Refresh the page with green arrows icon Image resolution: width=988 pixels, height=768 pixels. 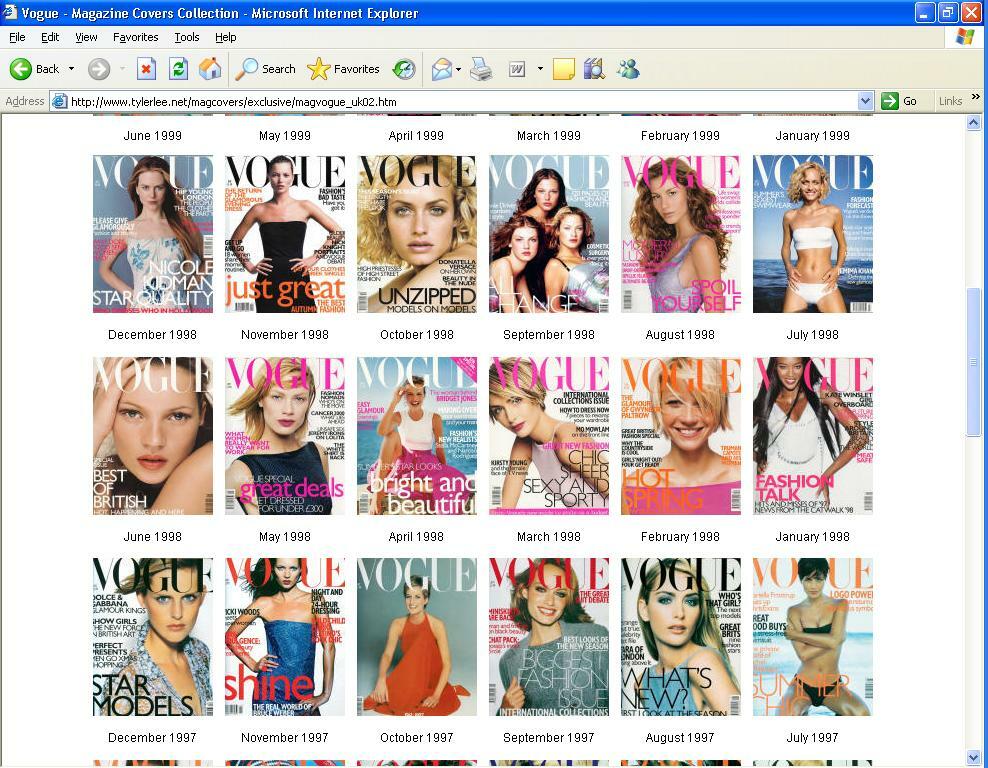coord(178,69)
